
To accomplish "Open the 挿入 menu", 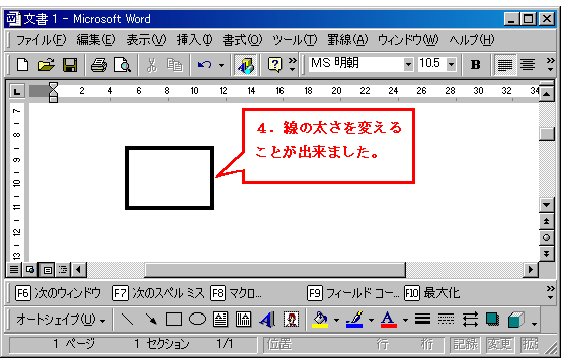I will [194, 40].
